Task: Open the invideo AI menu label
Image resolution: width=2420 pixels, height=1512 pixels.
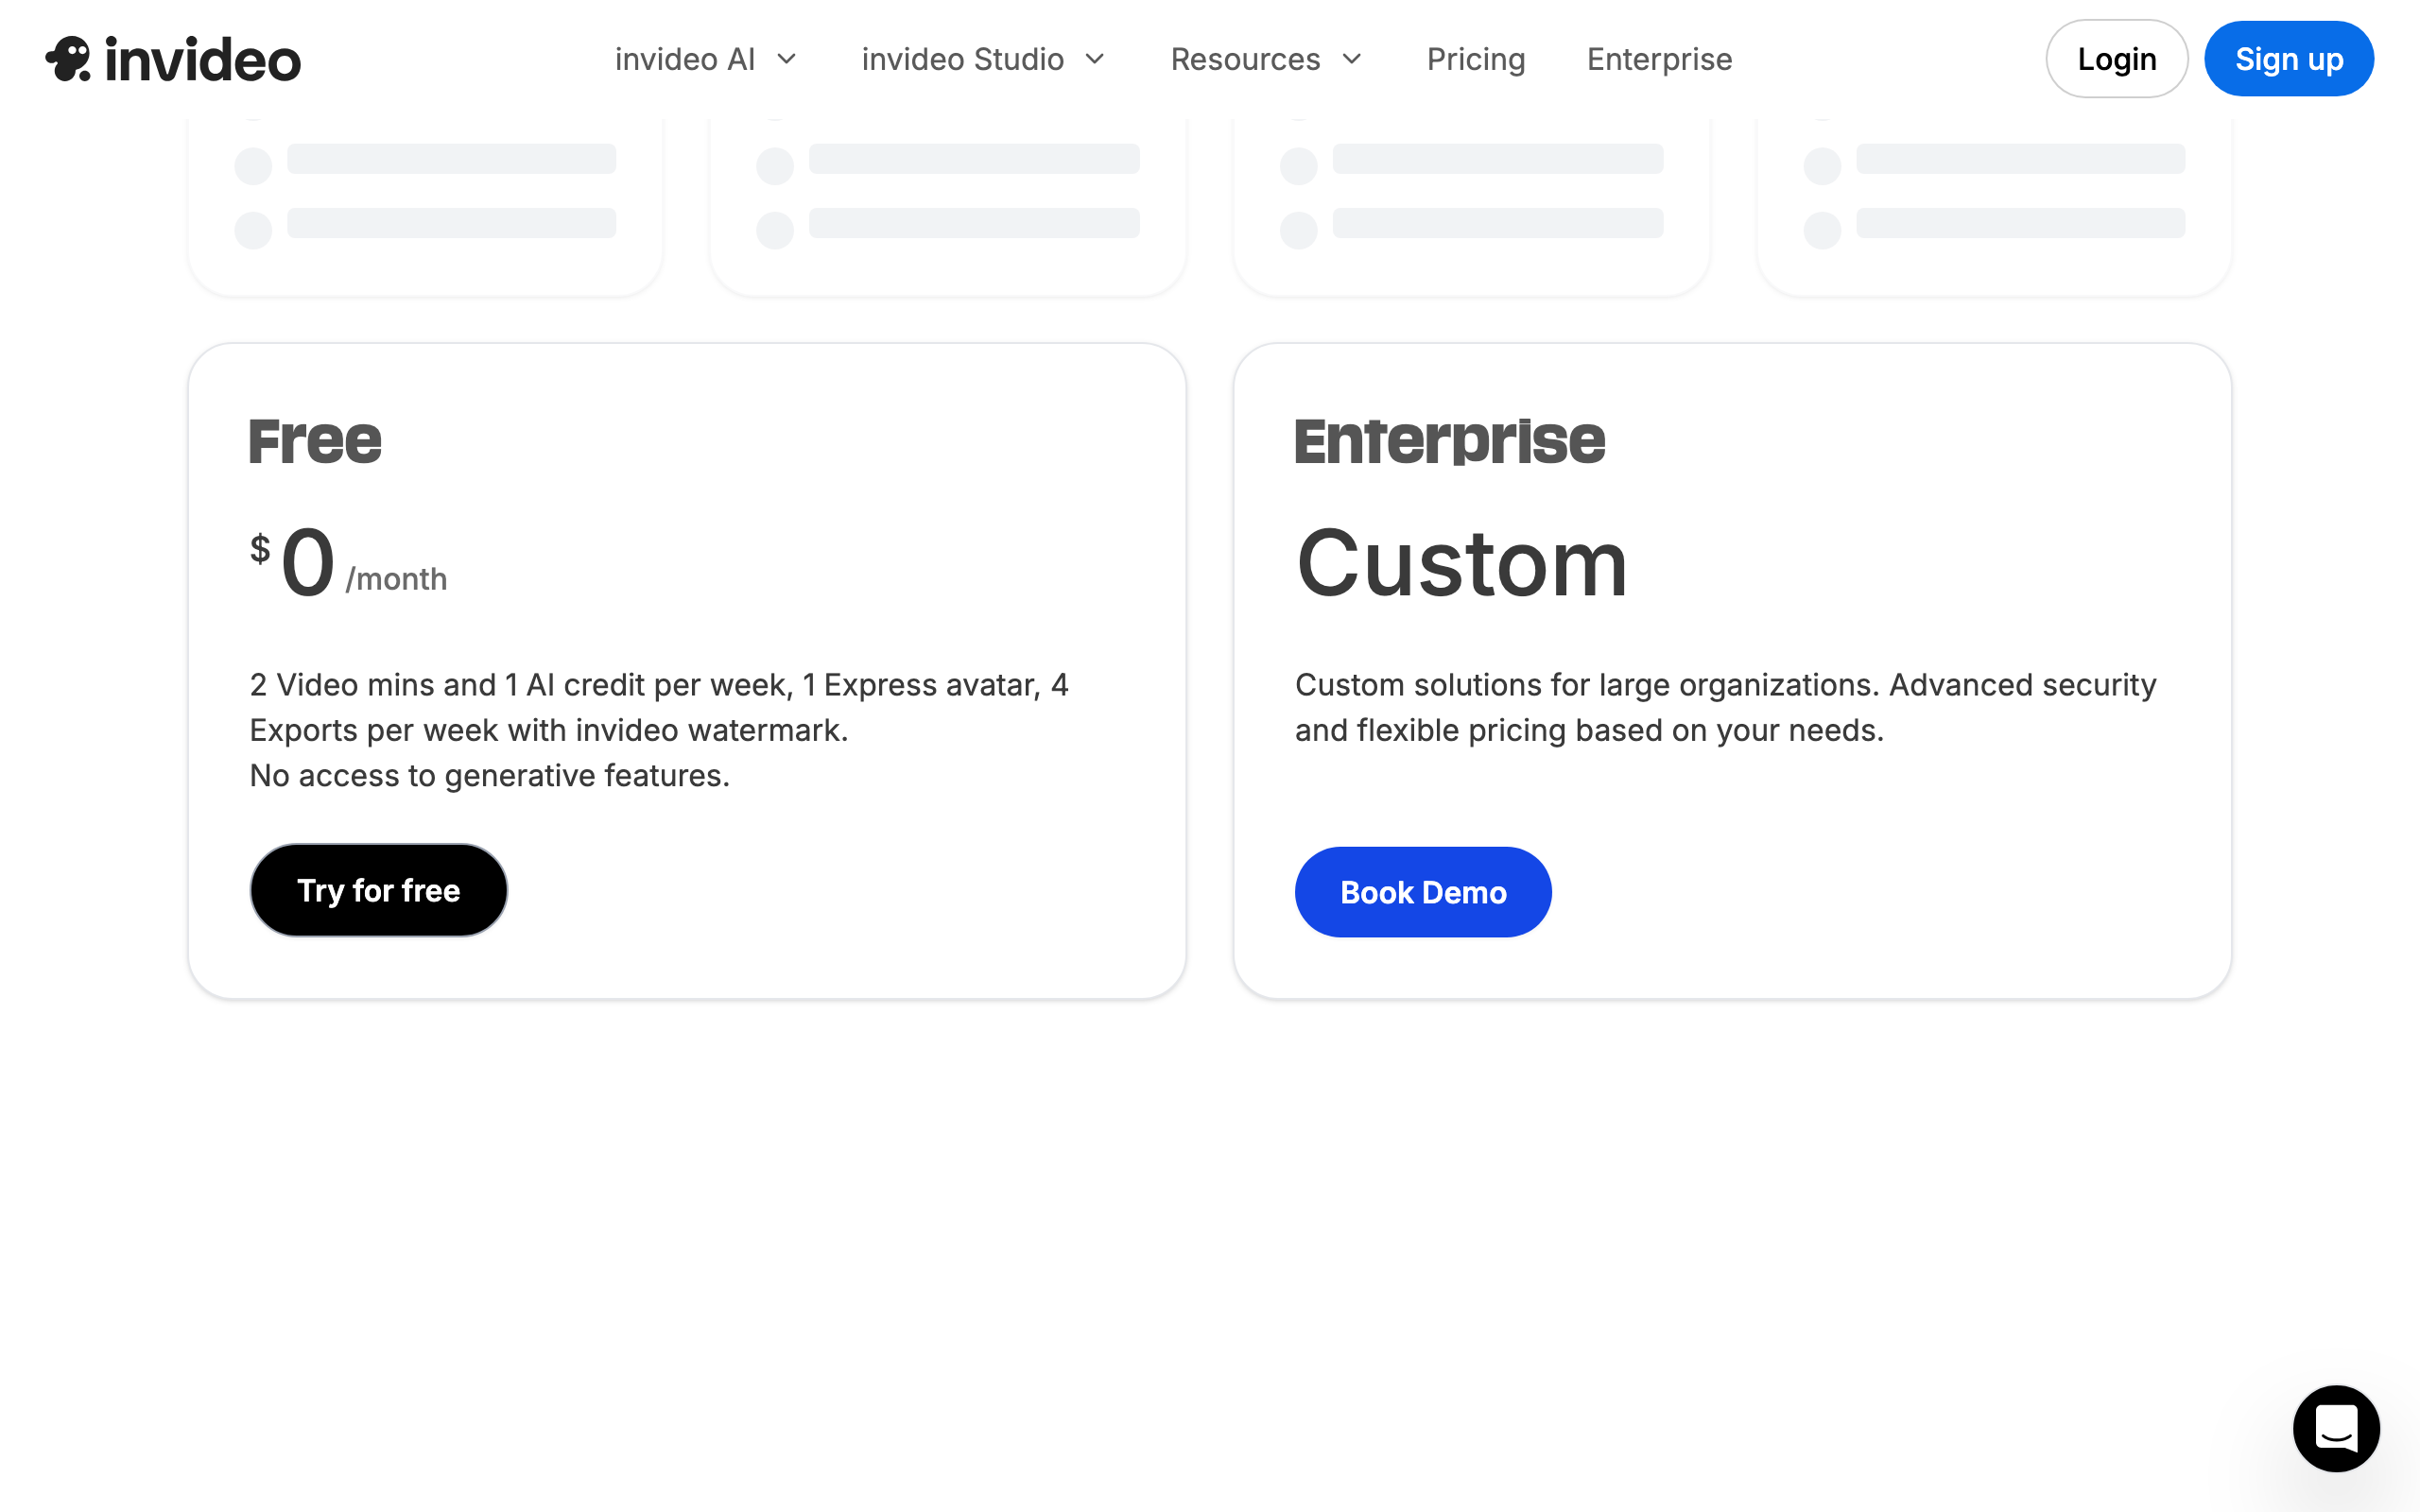Action: (684, 59)
